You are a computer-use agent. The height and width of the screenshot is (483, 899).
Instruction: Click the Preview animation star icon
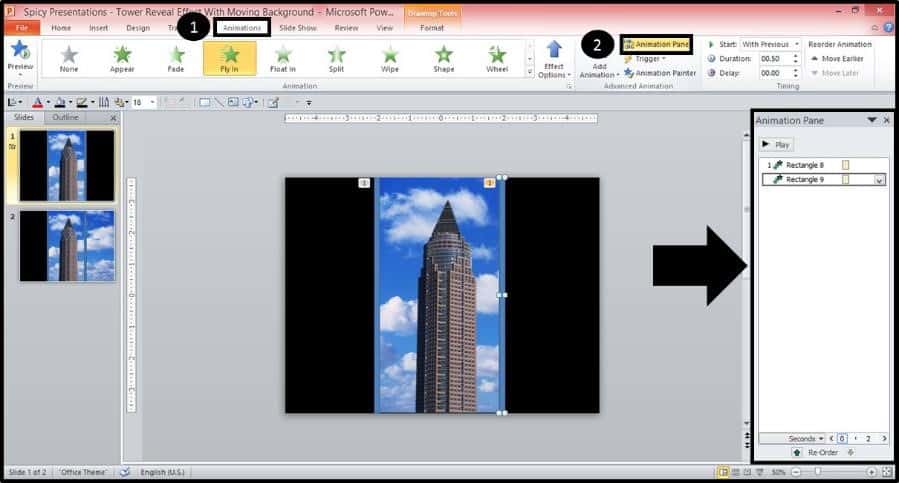[20, 50]
